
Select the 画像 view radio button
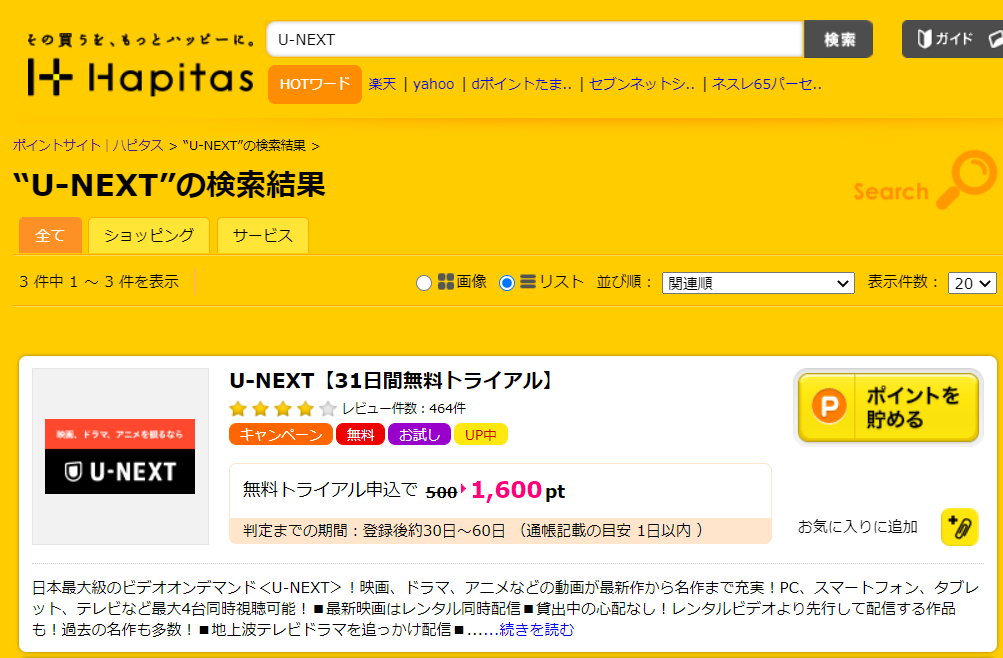(423, 283)
